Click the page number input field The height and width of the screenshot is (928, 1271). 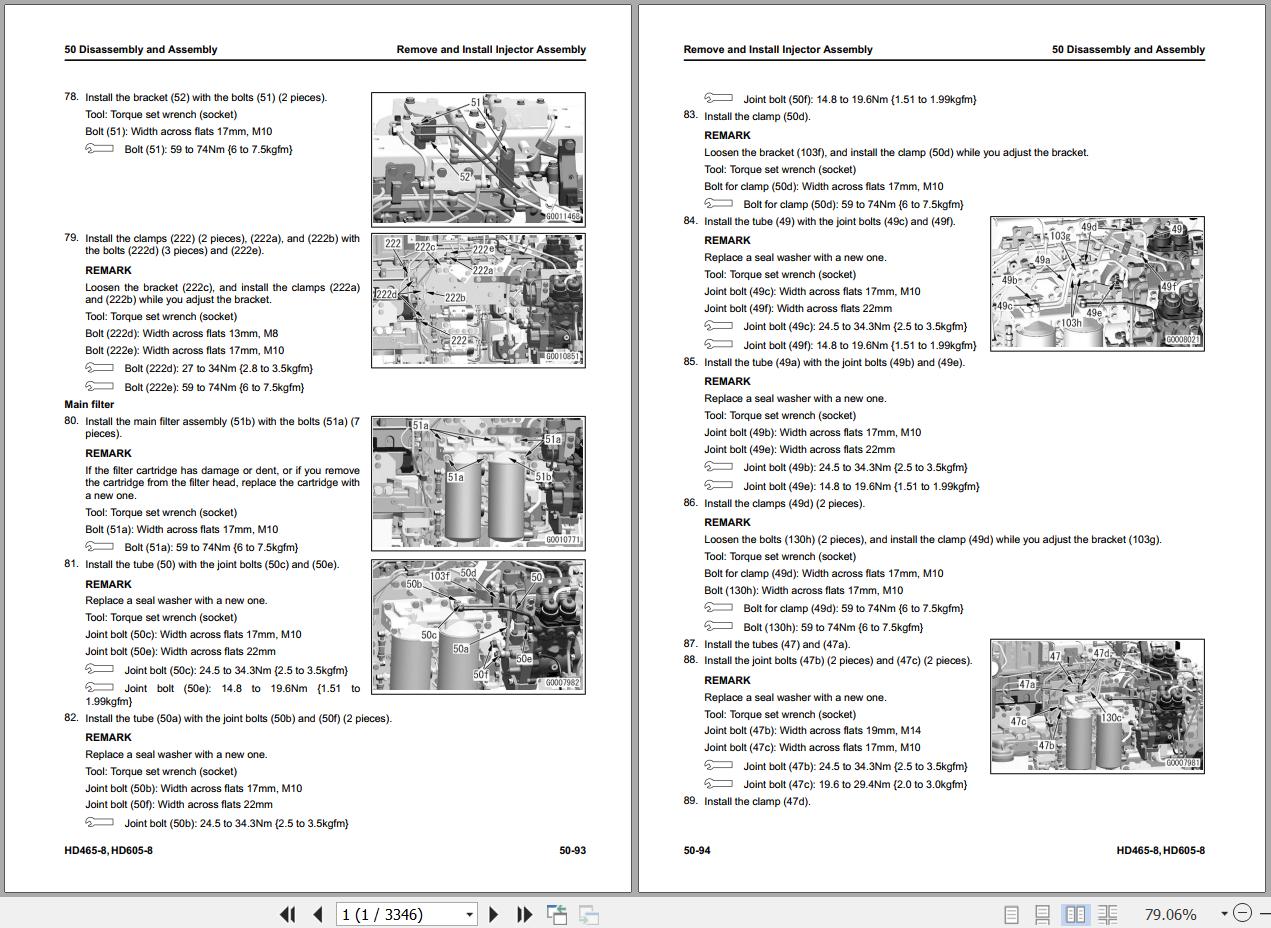click(x=399, y=914)
